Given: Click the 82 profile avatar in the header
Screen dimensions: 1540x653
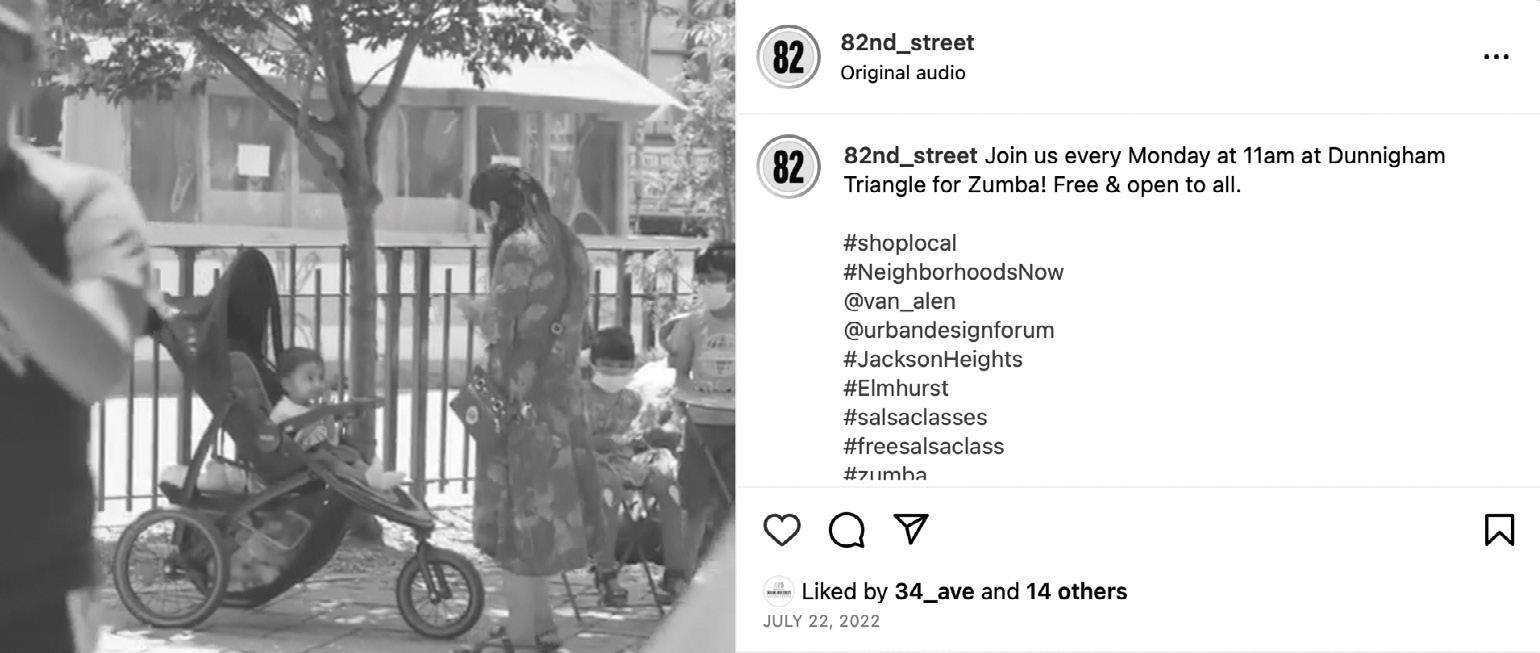Looking at the screenshot, I should (788, 57).
